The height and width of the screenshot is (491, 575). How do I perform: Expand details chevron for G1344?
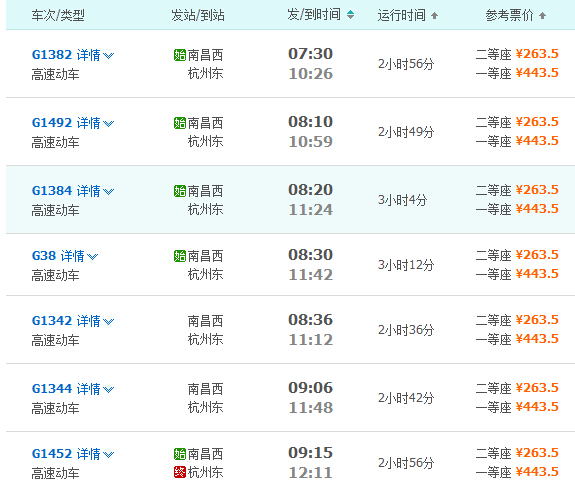click(x=109, y=389)
